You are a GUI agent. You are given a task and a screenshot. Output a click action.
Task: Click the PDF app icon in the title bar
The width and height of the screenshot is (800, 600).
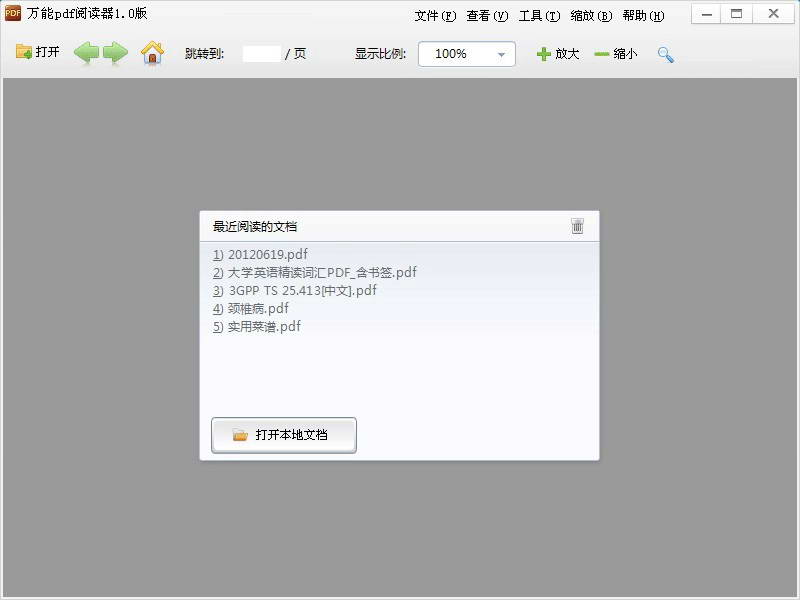[15, 13]
